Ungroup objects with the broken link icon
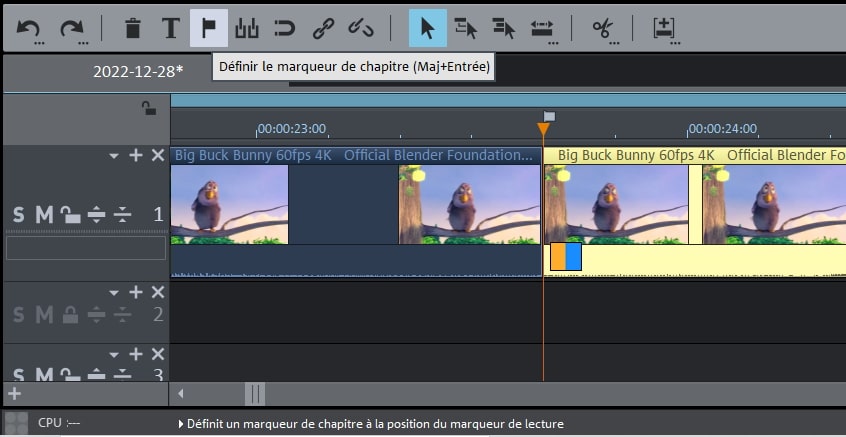Image resolution: width=846 pixels, height=437 pixels. pos(361,28)
